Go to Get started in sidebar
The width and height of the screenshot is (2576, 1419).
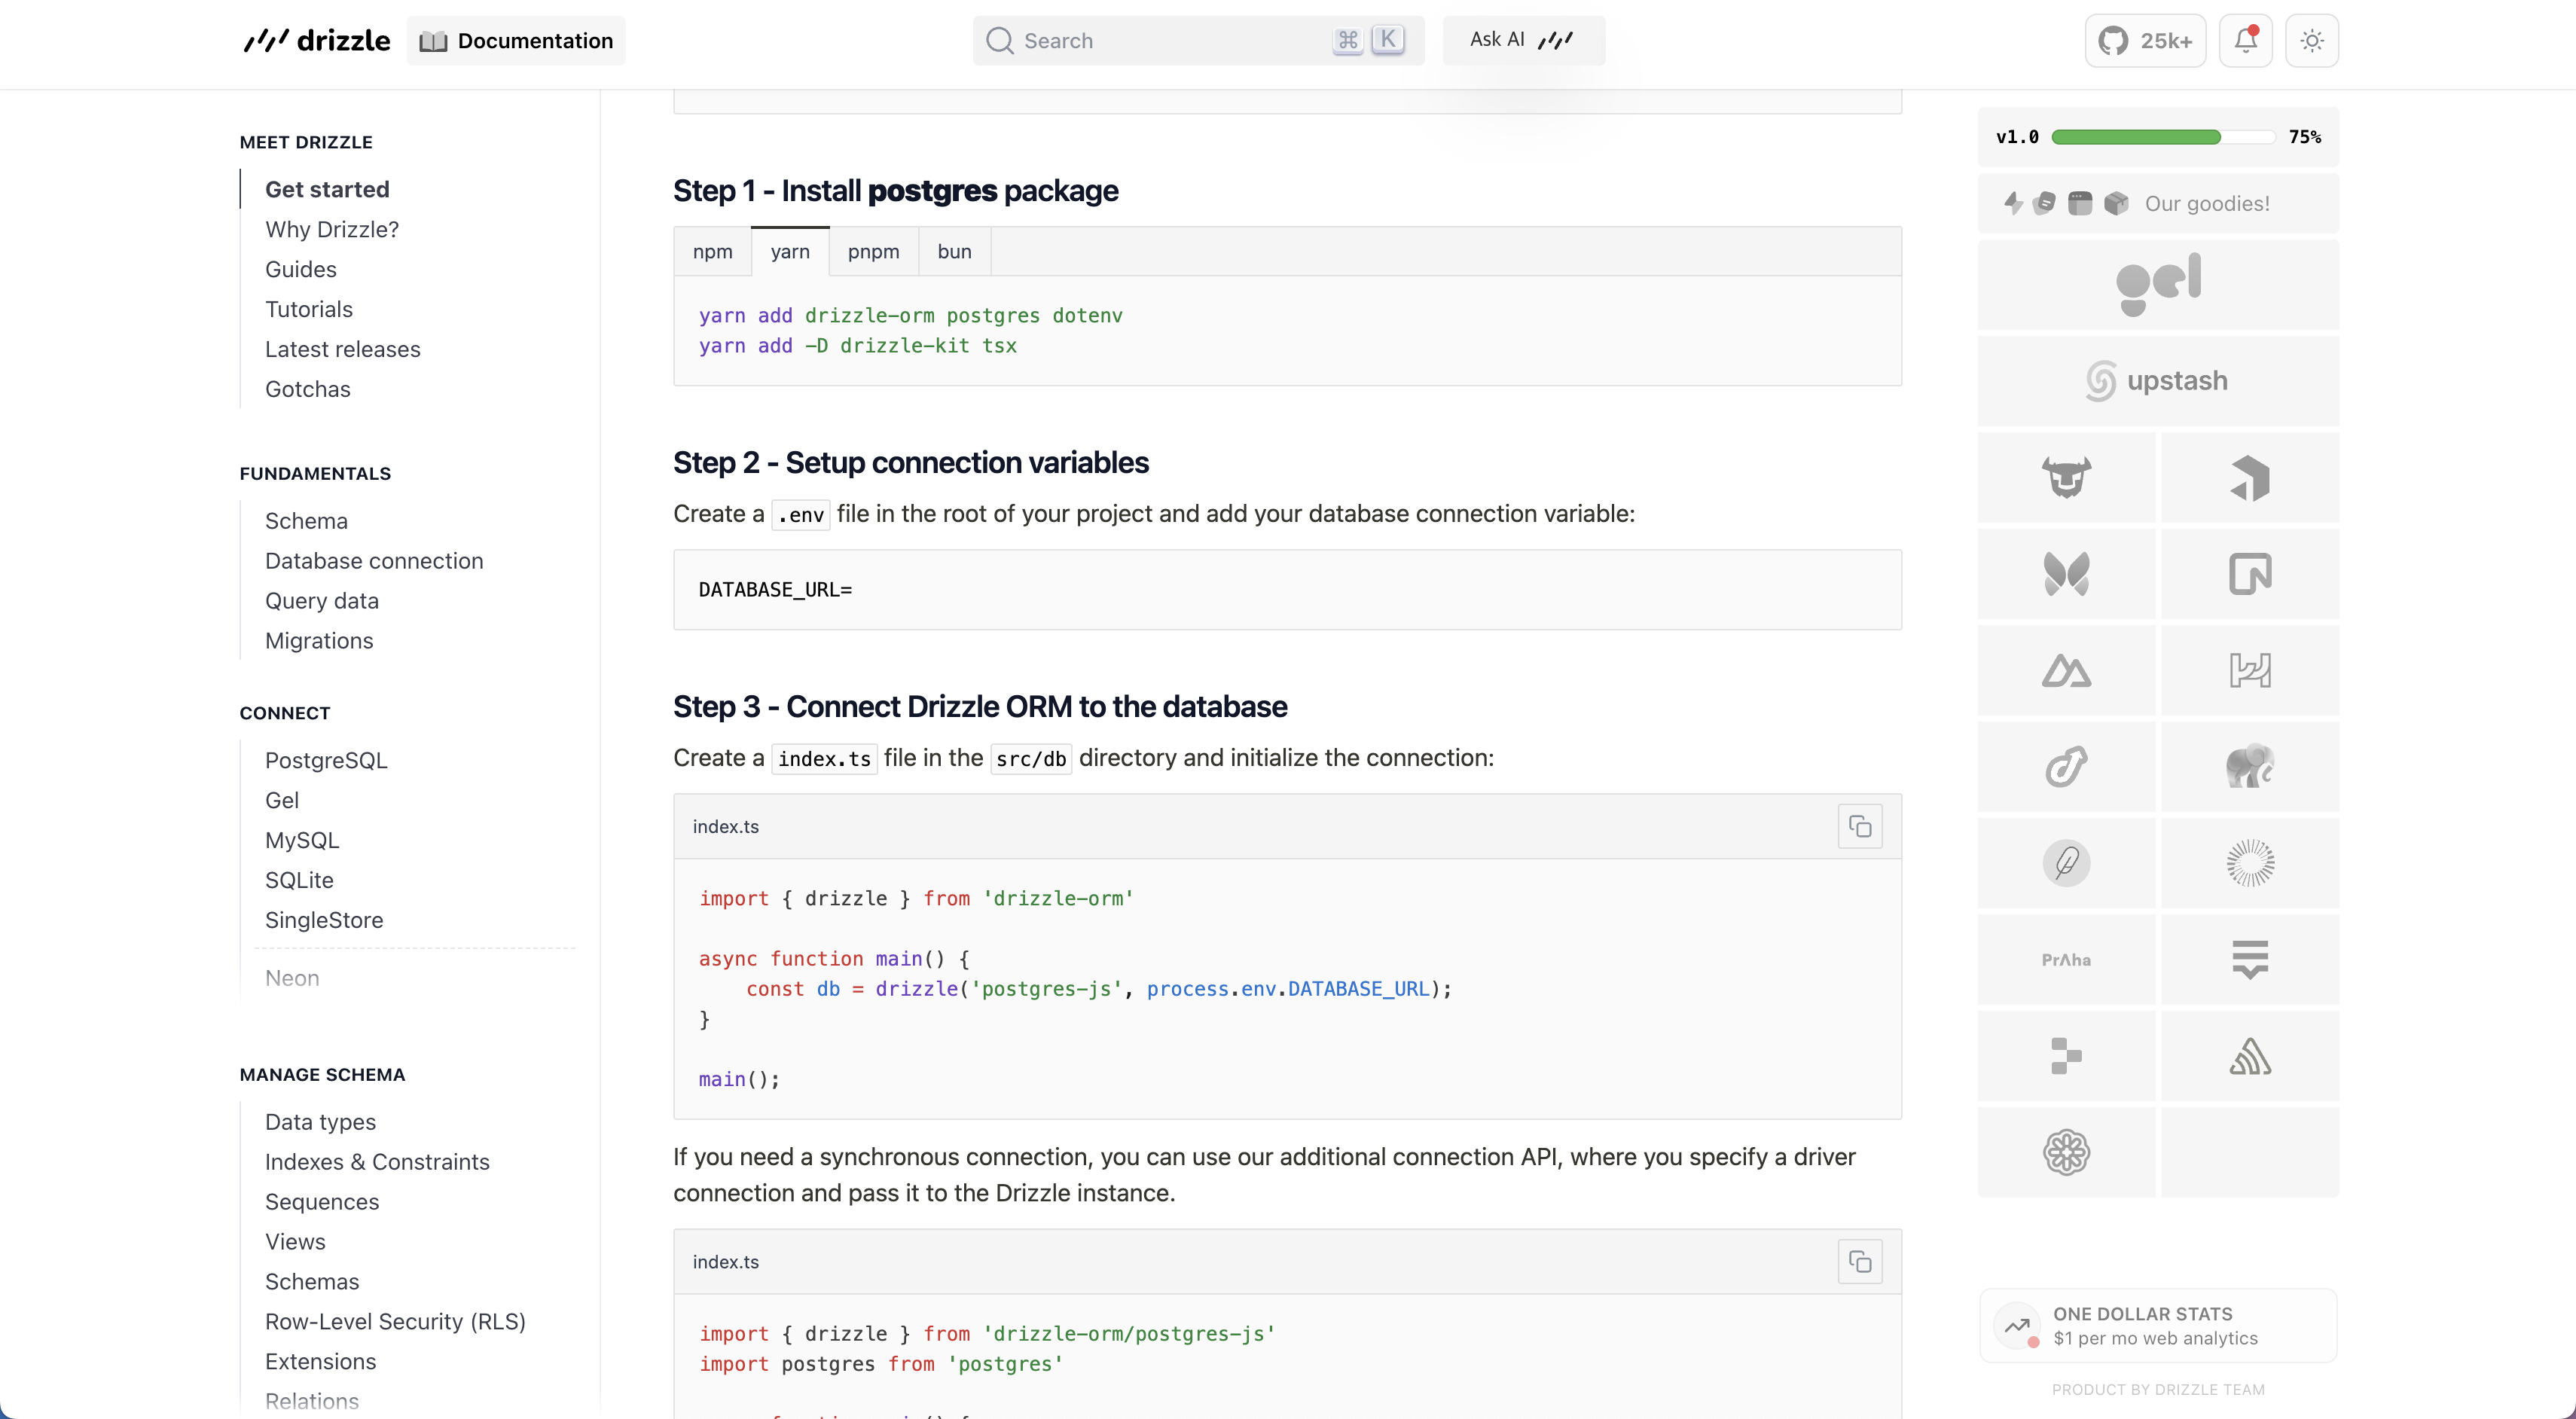tap(327, 189)
